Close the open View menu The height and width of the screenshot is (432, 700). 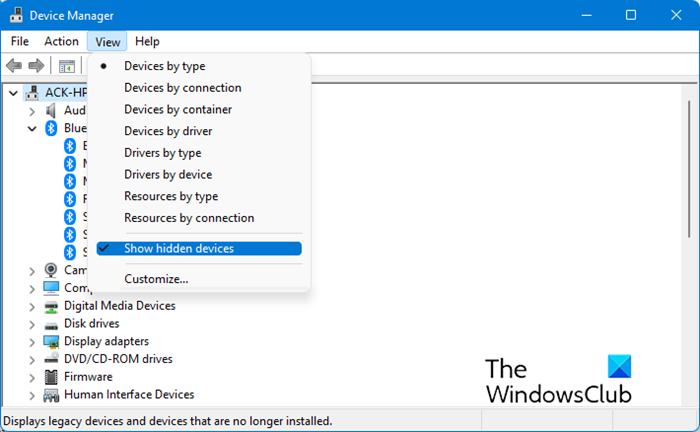coord(107,42)
